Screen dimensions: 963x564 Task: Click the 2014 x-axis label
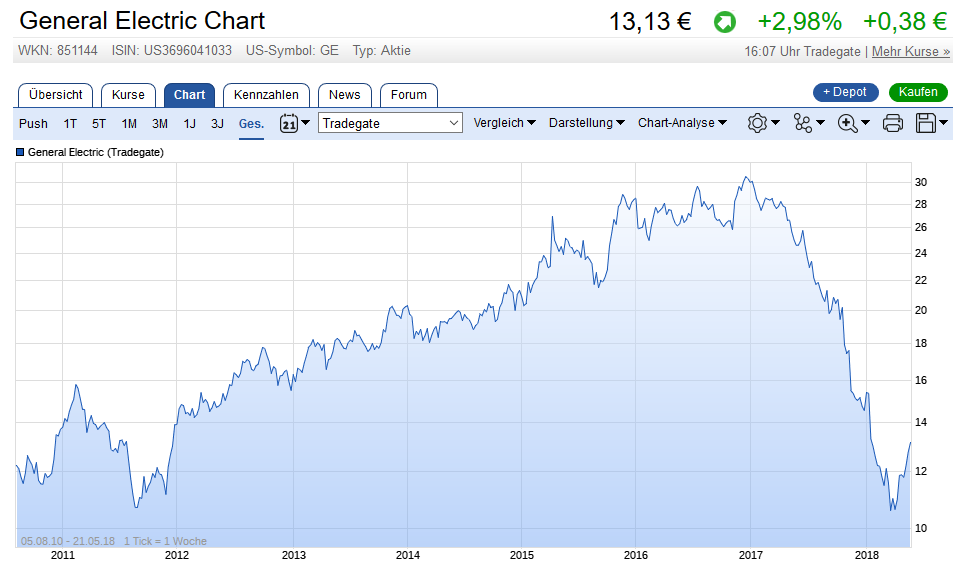coord(408,555)
